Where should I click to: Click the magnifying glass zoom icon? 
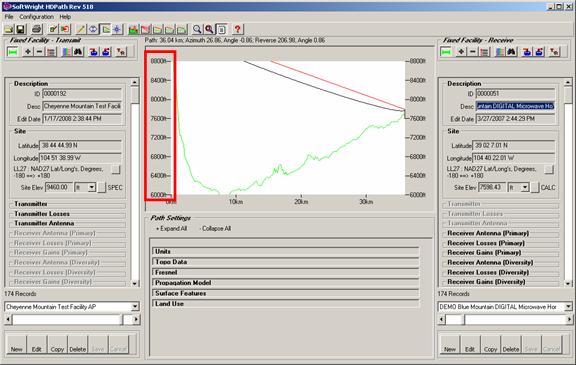click(x=197, y=29)
